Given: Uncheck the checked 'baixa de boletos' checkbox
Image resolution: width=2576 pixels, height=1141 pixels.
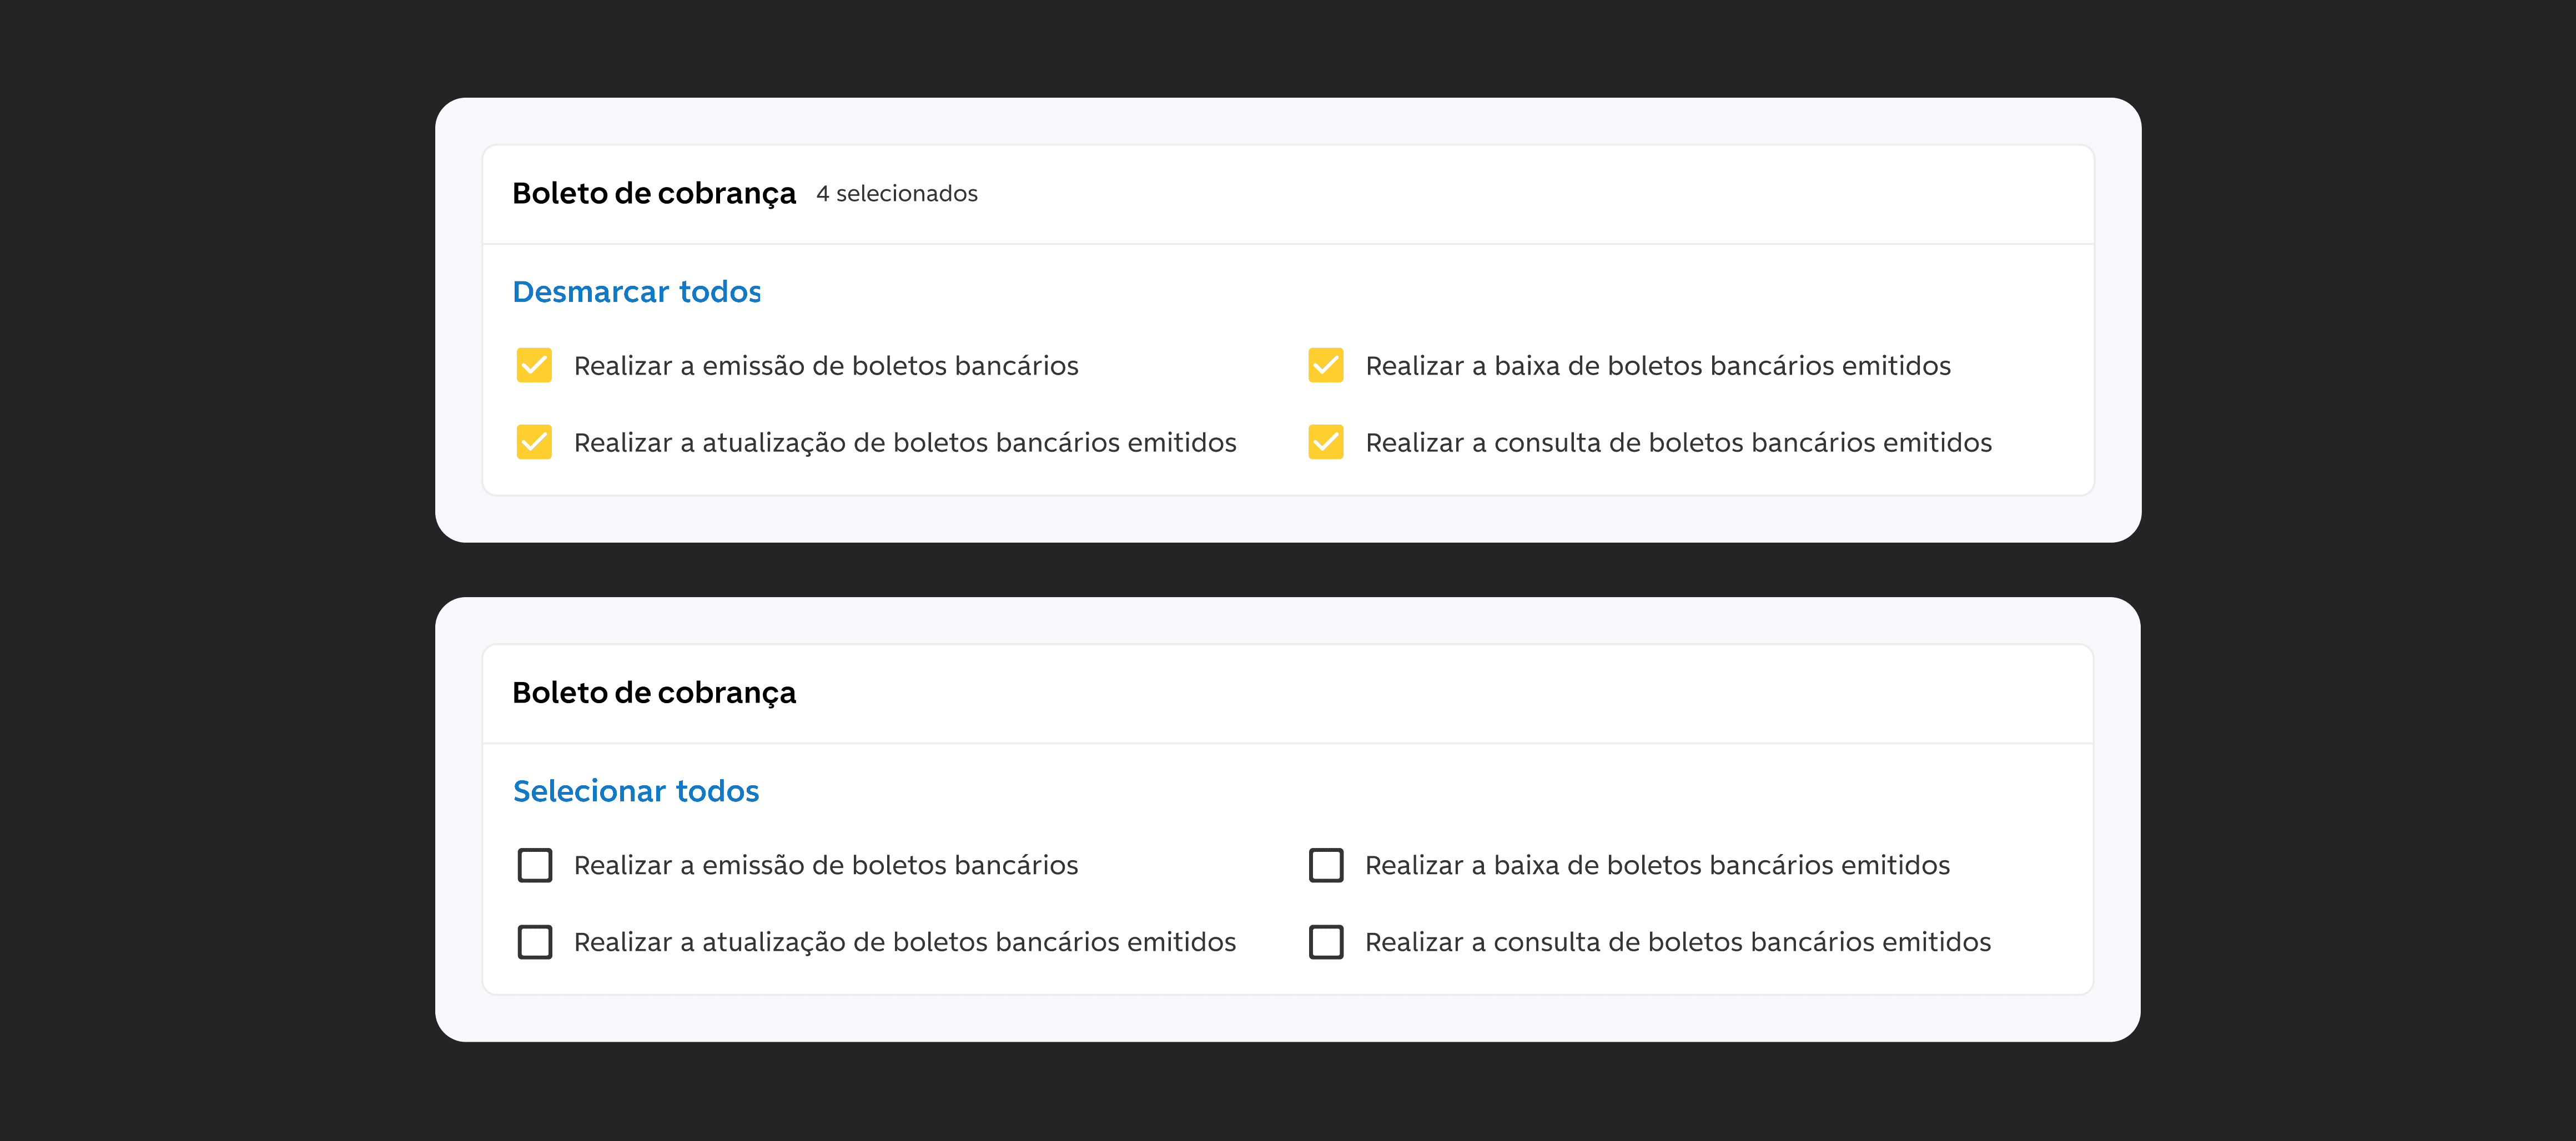Looking at the screenshot, I should [1325, 365].
